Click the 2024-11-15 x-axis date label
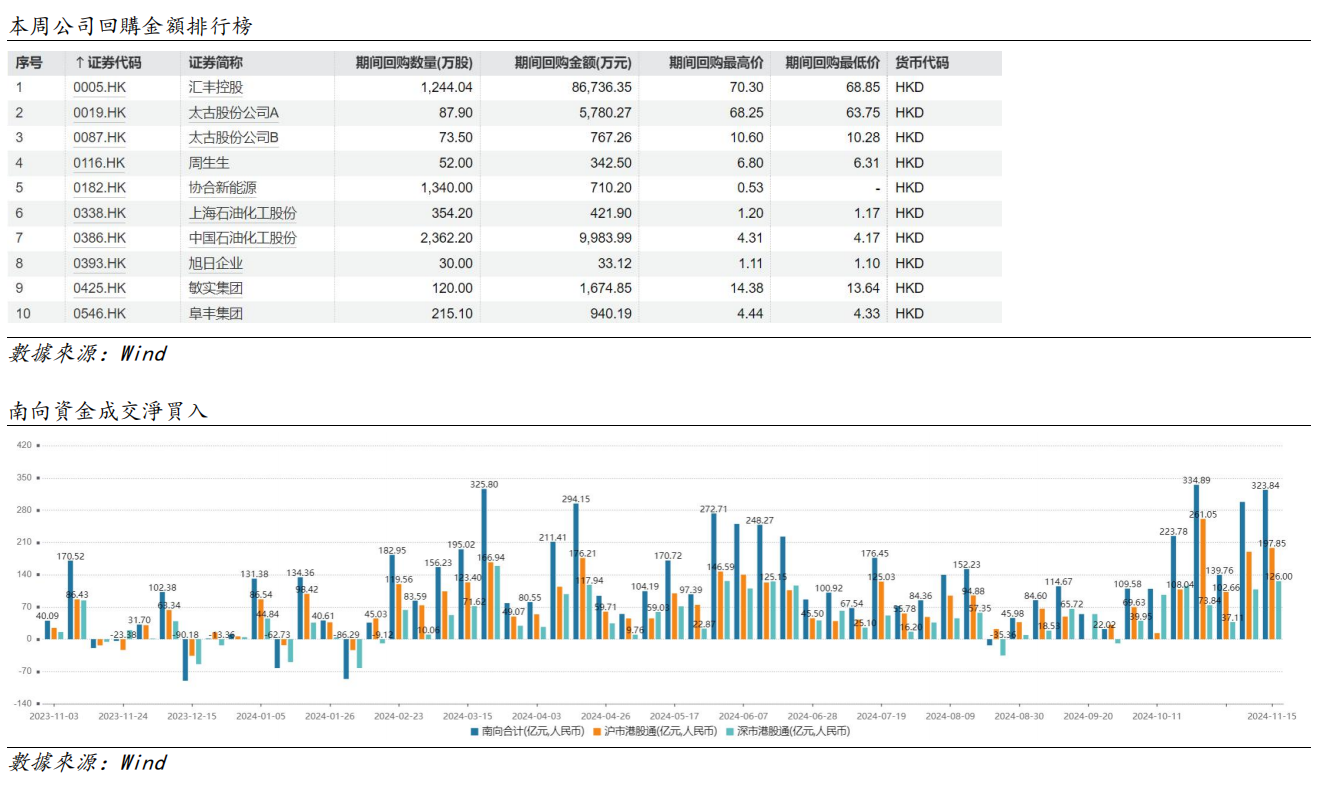The height and width of the screenshot is (789, 1318). (x=1272, y=716)
